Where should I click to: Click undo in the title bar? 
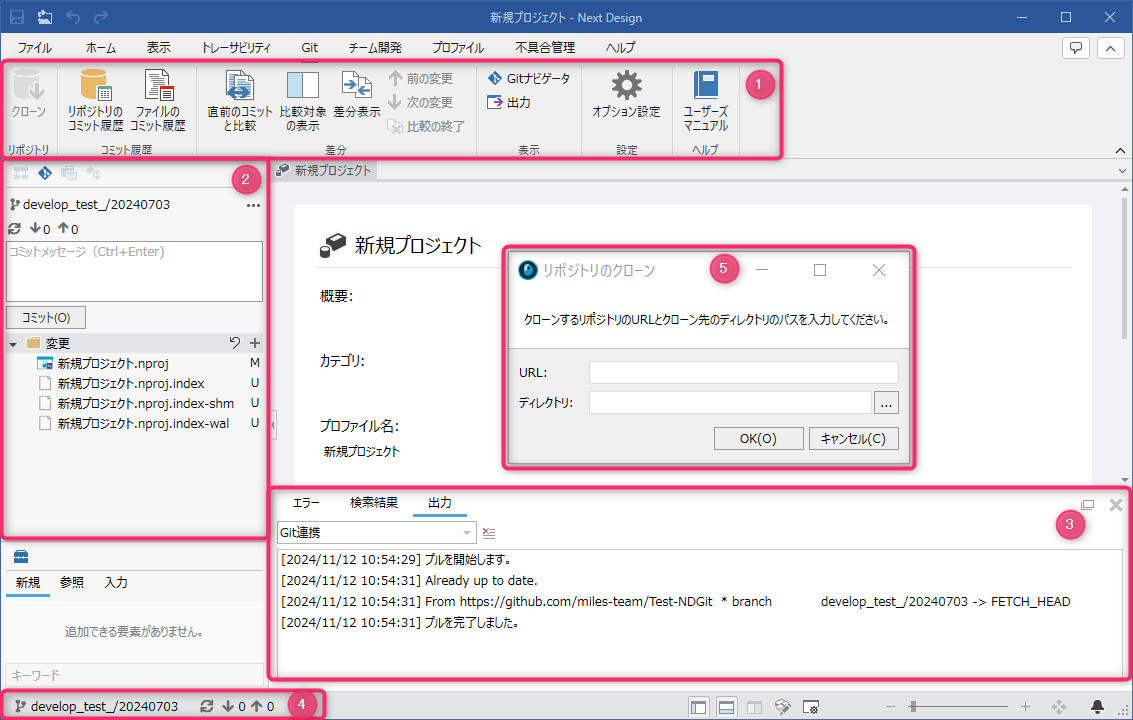coord(73,17)
